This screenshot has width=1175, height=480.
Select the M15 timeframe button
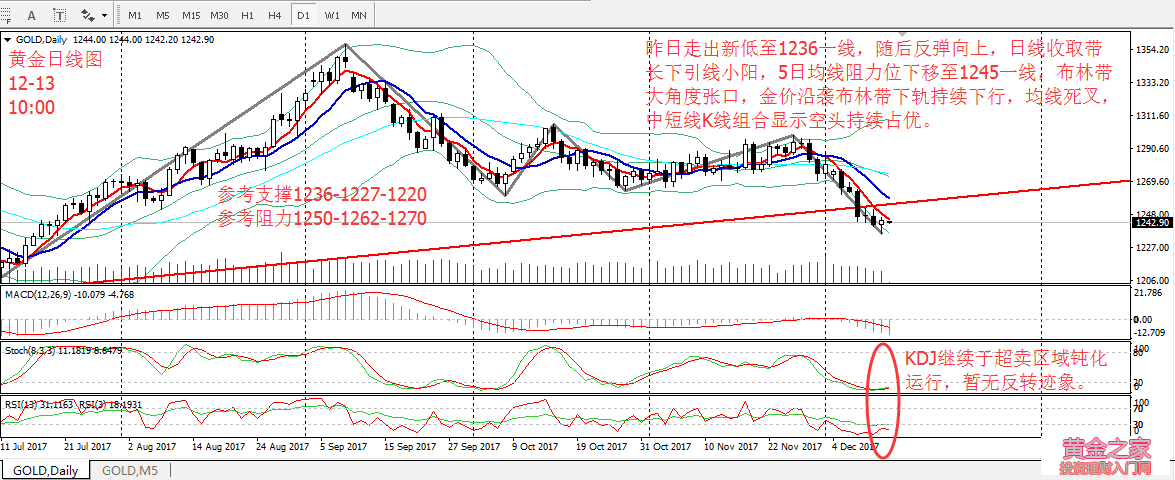point(191,16)
